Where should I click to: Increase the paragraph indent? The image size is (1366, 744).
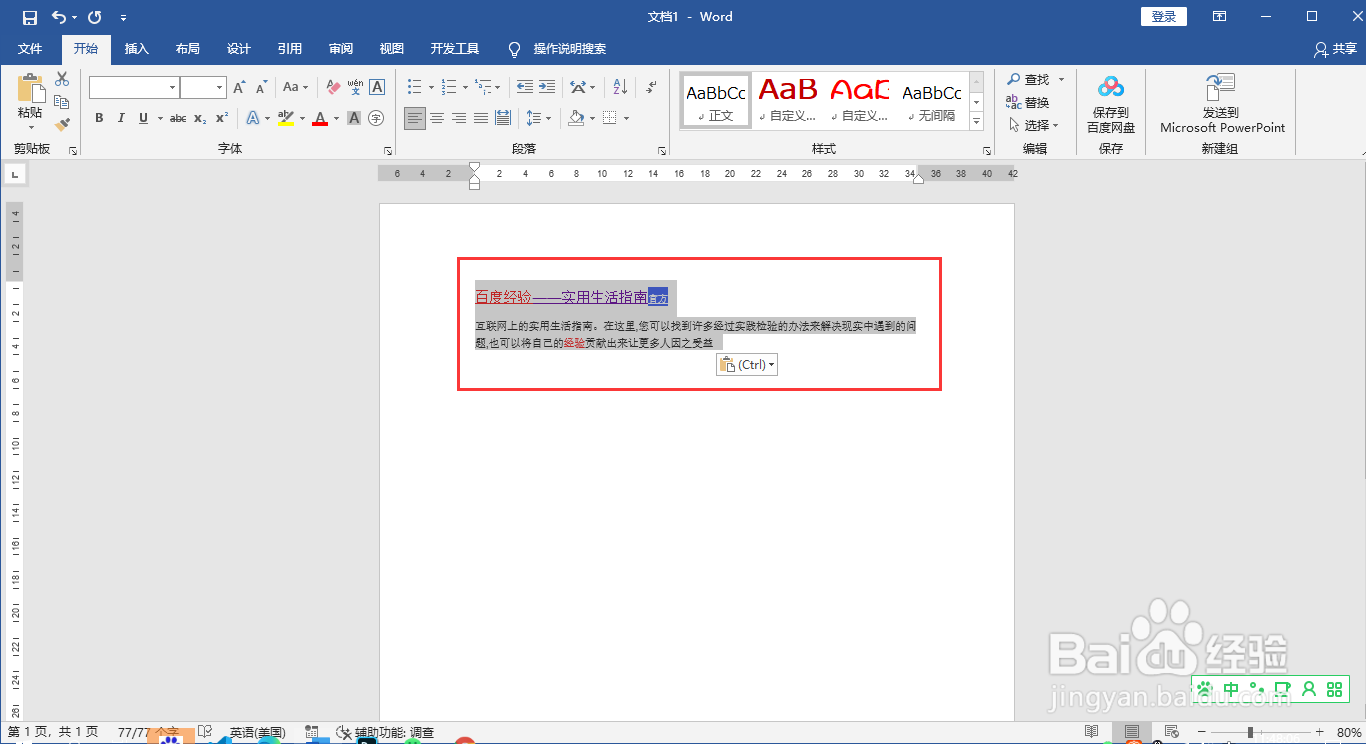pyautogui.click(x=546, y=87)
